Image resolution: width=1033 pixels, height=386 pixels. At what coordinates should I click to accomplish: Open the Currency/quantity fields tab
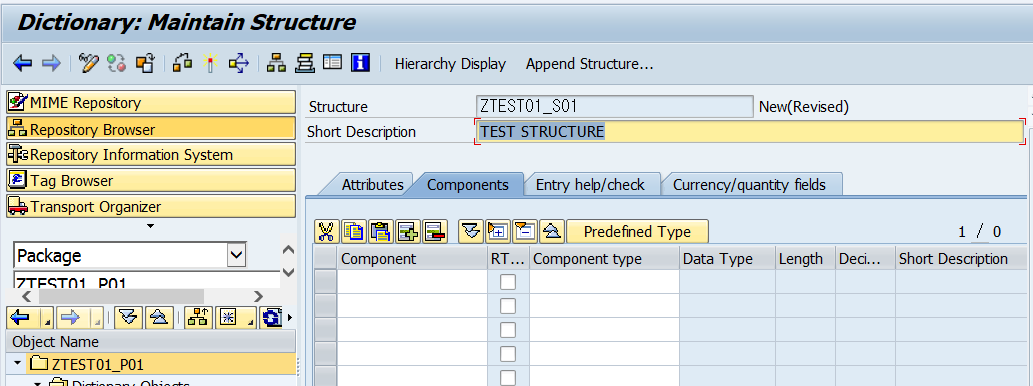coord(749,184)
